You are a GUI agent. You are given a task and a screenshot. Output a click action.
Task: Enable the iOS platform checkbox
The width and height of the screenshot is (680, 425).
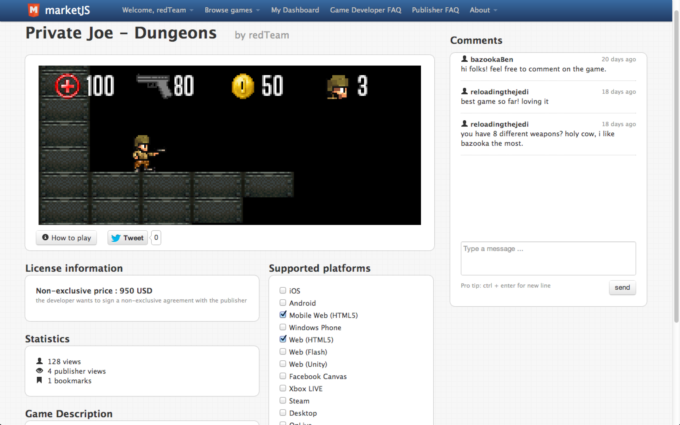tap(283, 290)
